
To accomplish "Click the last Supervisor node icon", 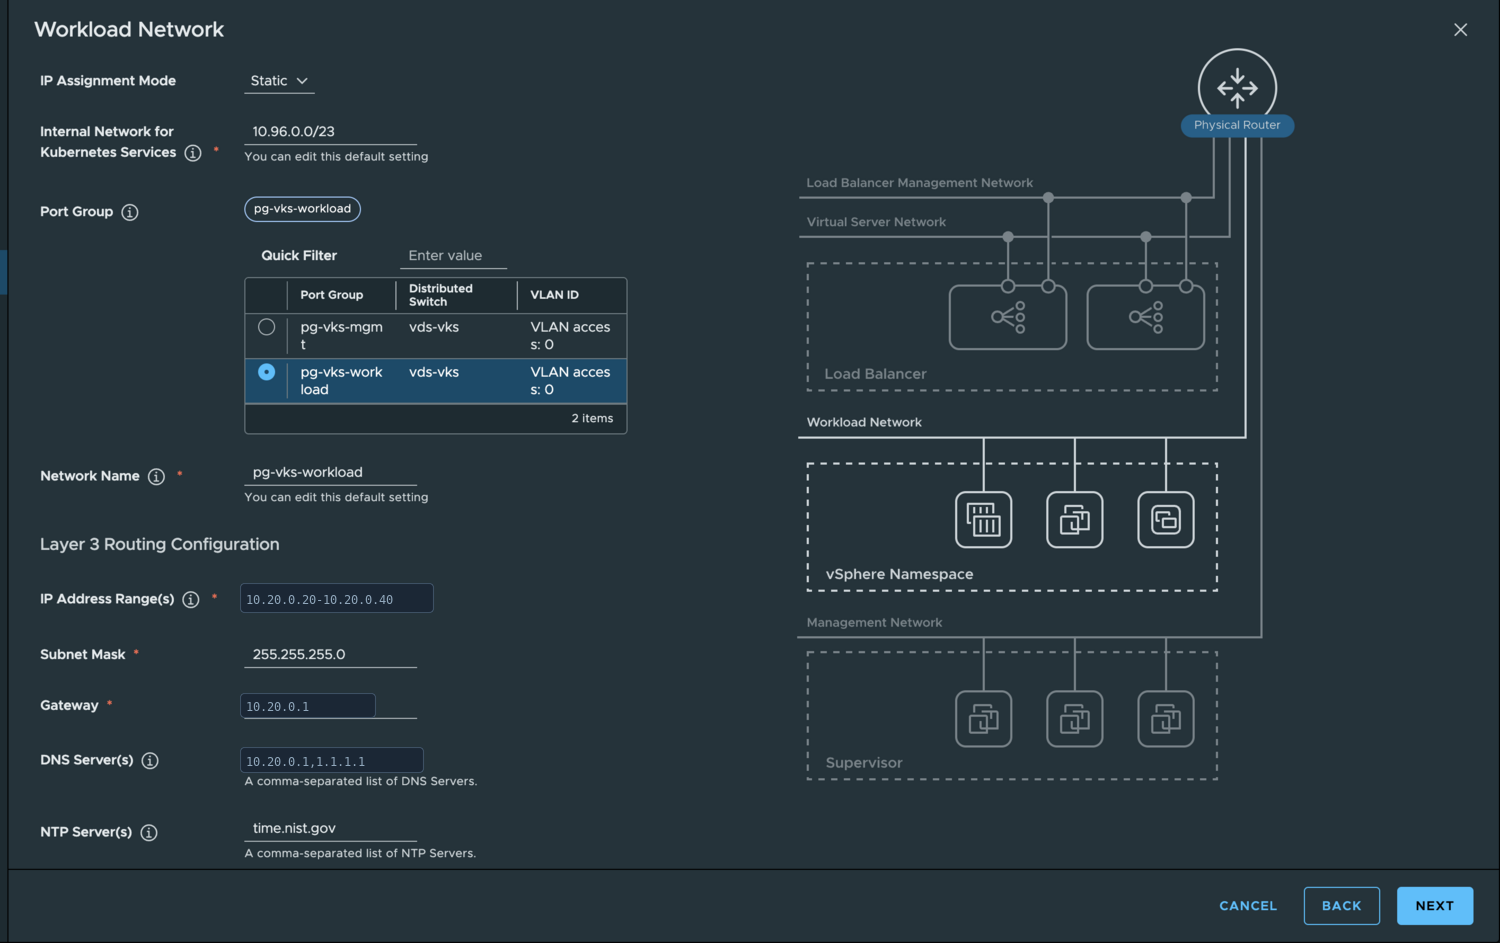I will pyautogui.click(x=1166, y=719).
